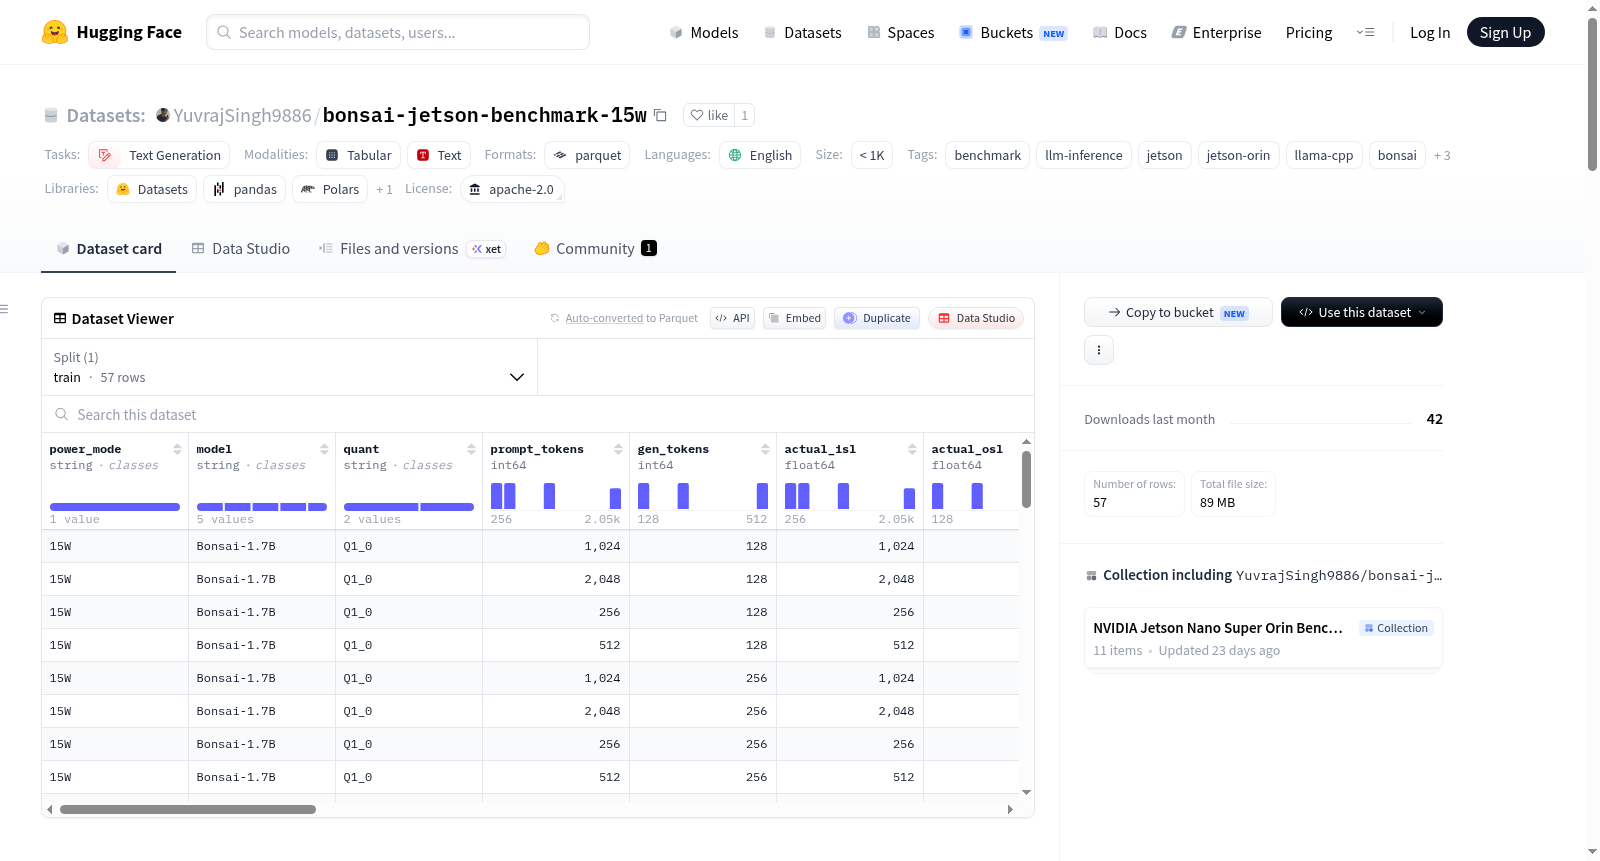The image size is (1600, 861).
Task: Click the left sidebar menu icon
Action: [x=4, y=309]
